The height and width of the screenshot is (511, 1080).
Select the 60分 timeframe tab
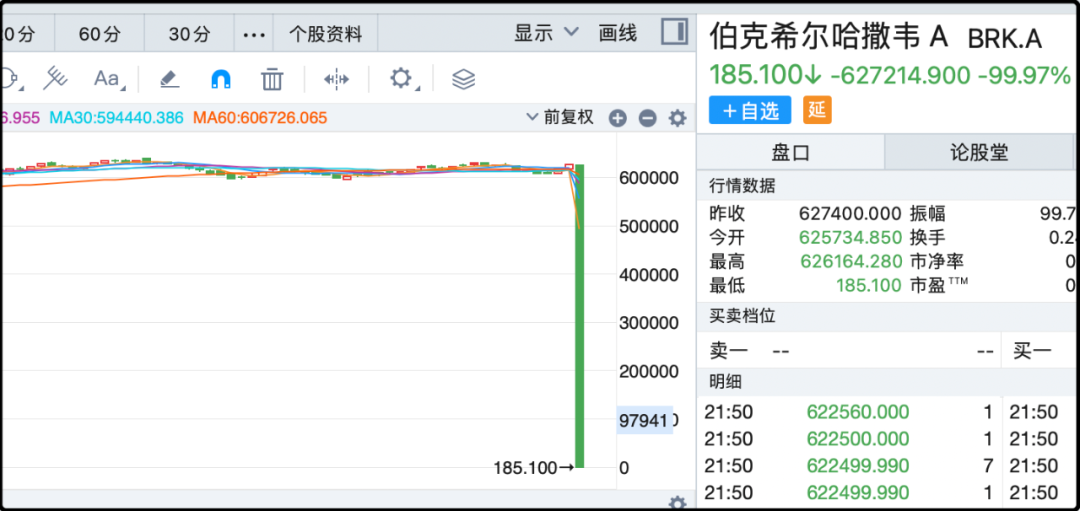coord(99,34)
